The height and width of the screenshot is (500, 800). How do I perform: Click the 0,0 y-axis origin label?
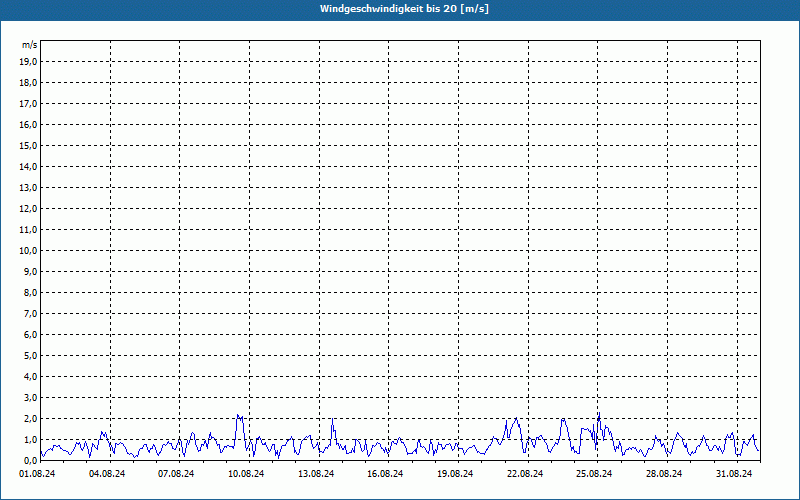(x=29, y=460)
